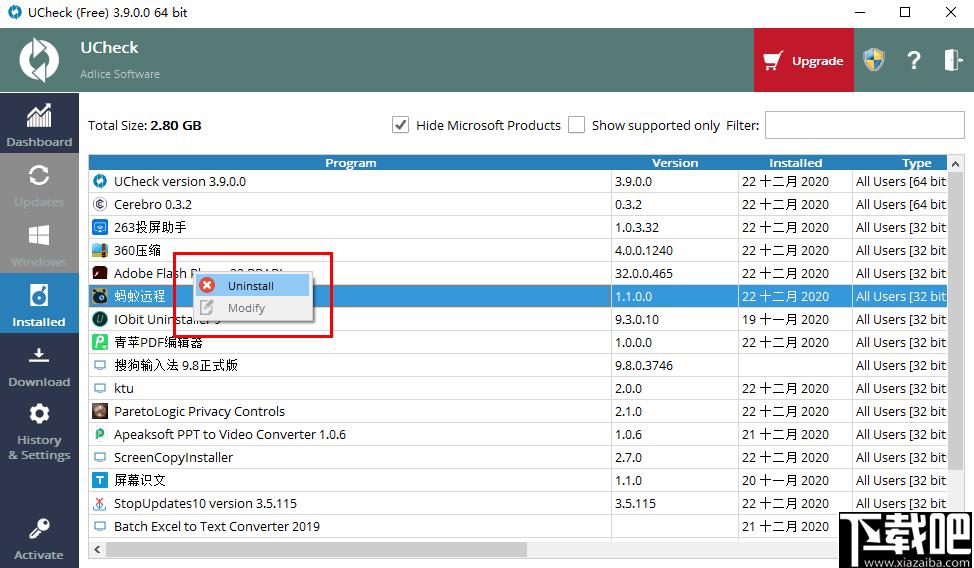Click the IObit Uninstaller row icon
974x568 pixels.
pyautogui.click(x=99, y=319)
